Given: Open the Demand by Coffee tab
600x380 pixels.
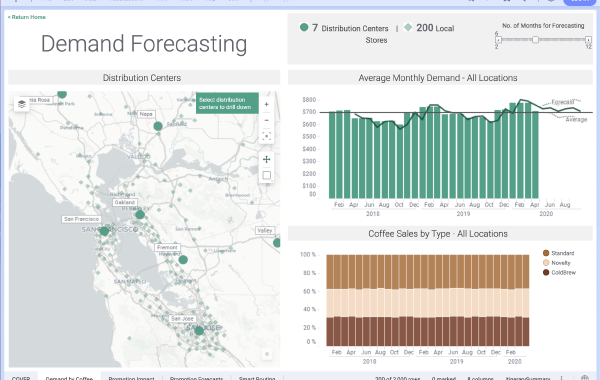Looking at the screenshot, I should tap(69, 377).
